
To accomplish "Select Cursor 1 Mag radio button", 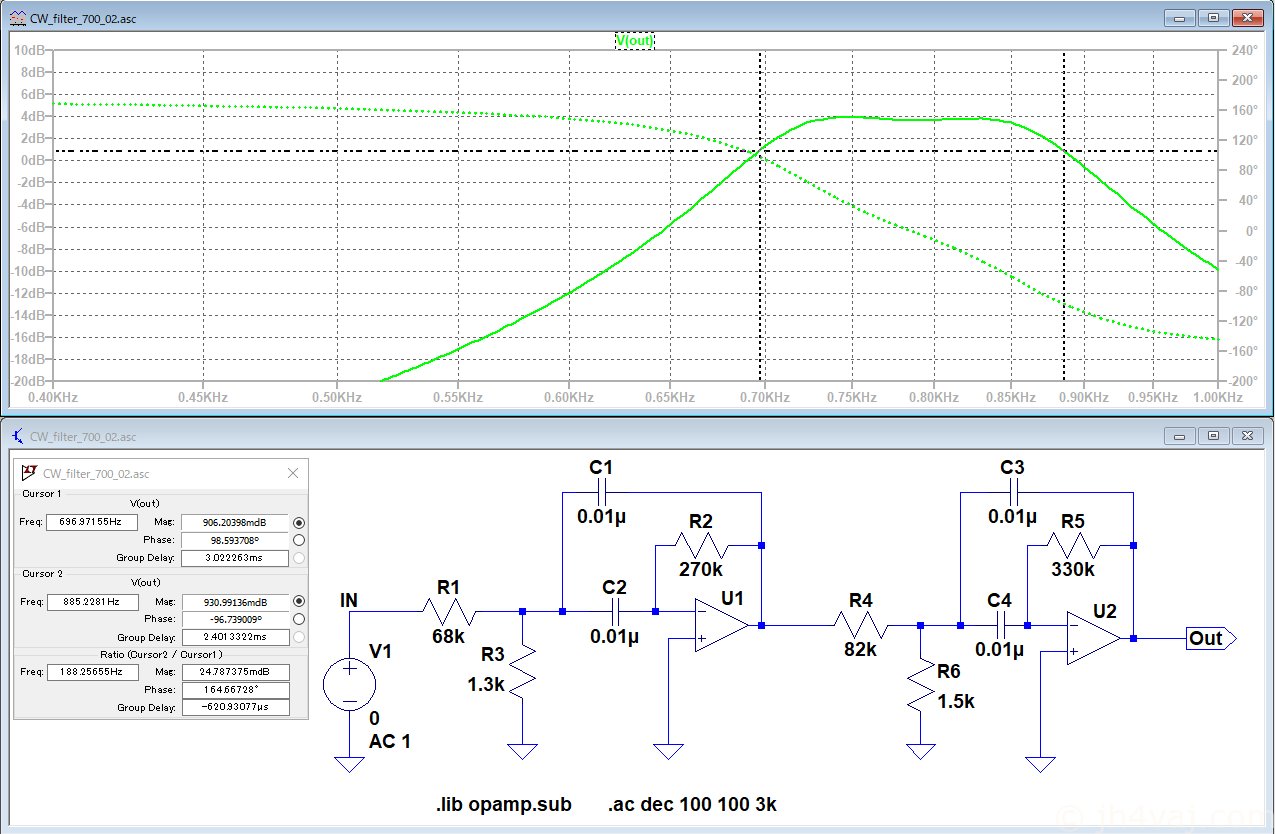I will coord(298,522).
